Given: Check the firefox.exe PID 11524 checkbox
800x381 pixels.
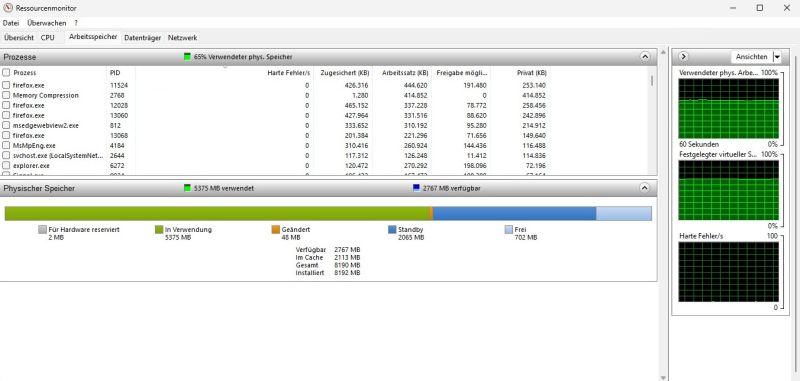Looking at the screenshot, I should [x=6, y=85].
